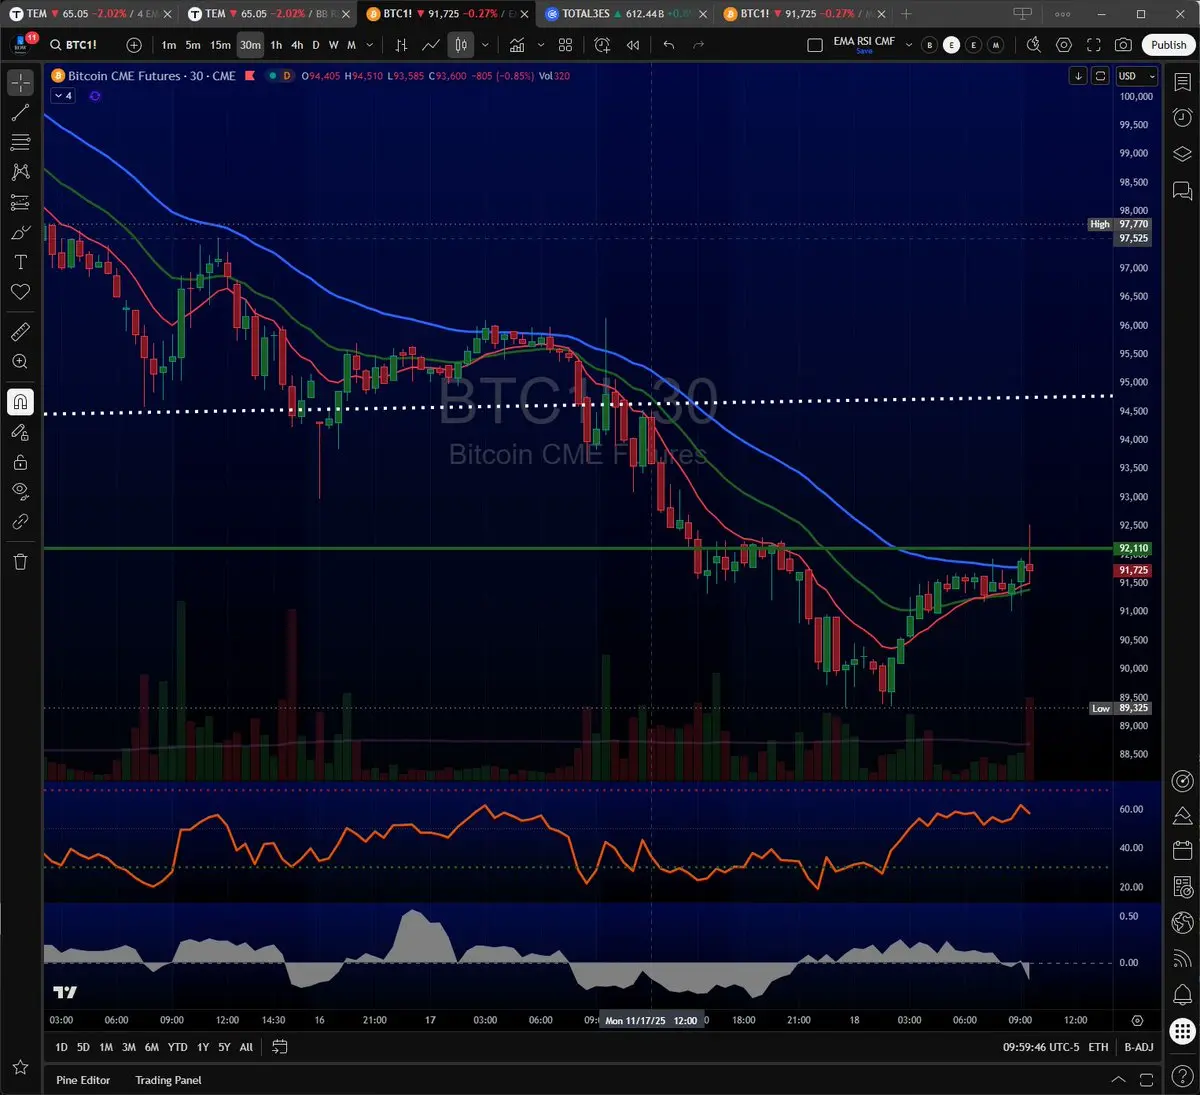Viewport: 1200px width, 1095px height.
Task: Open favorites star toolbar button
Action: click(20, 1068)
